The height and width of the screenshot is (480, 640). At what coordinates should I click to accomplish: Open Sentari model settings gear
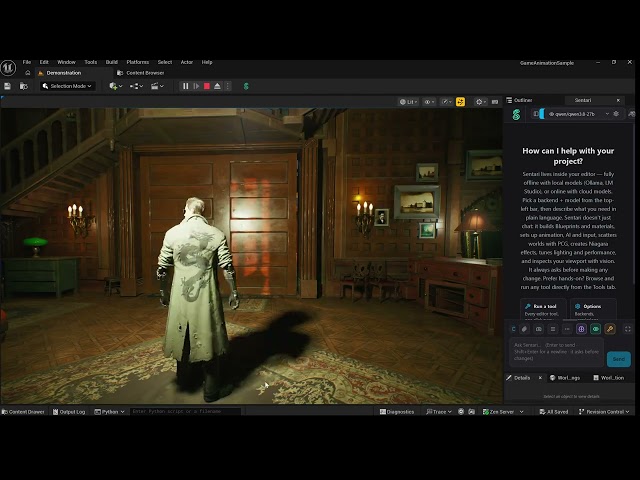click(616, 114)
